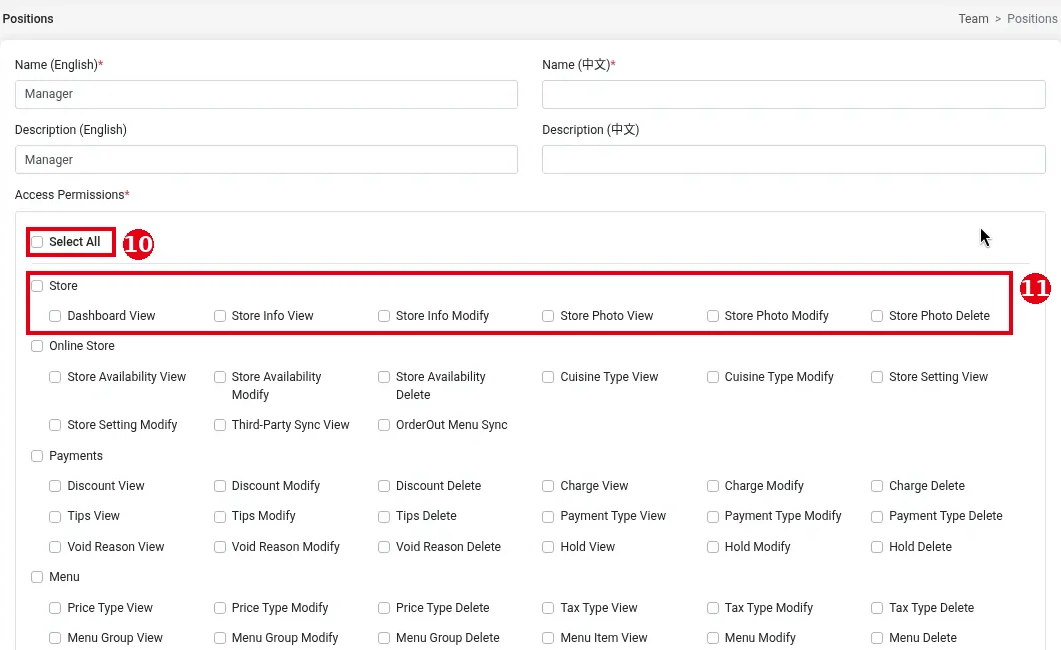This screenshot has height=650, width=1061.
Task: Enable Store Photo Delete permission
Action: (877, 316)
